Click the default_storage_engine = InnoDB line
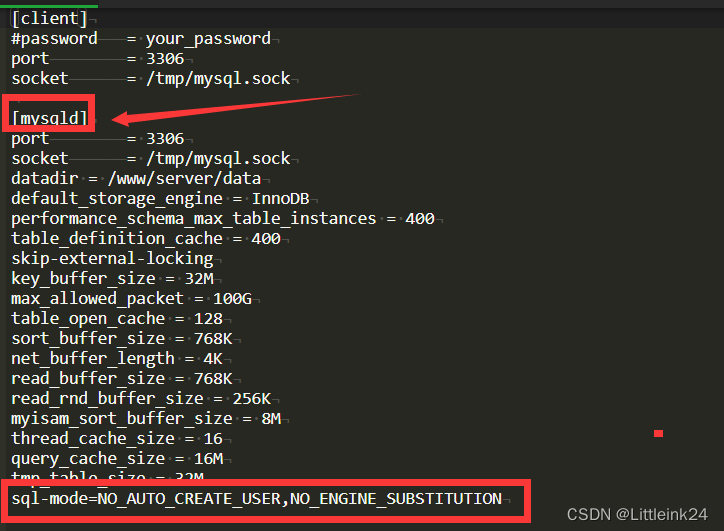The width and height of the screenshot is (724, 531). 160,199
